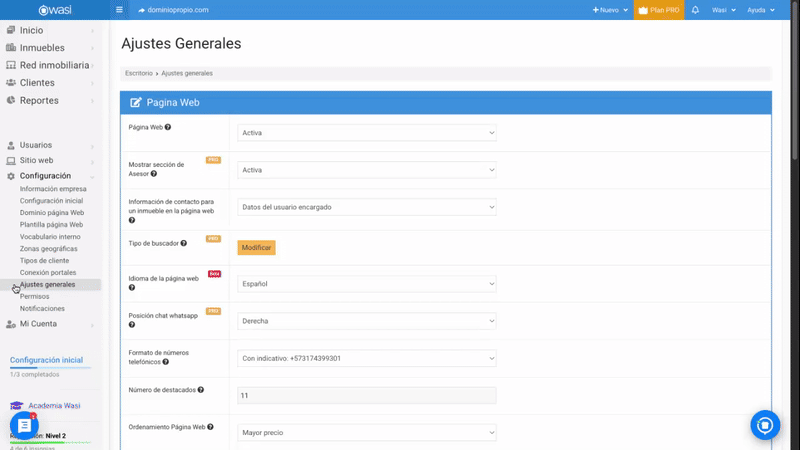Click help icon for Formato de números
Image resolution: width=800 pixels, height=450 pixels.
[165, 362]
